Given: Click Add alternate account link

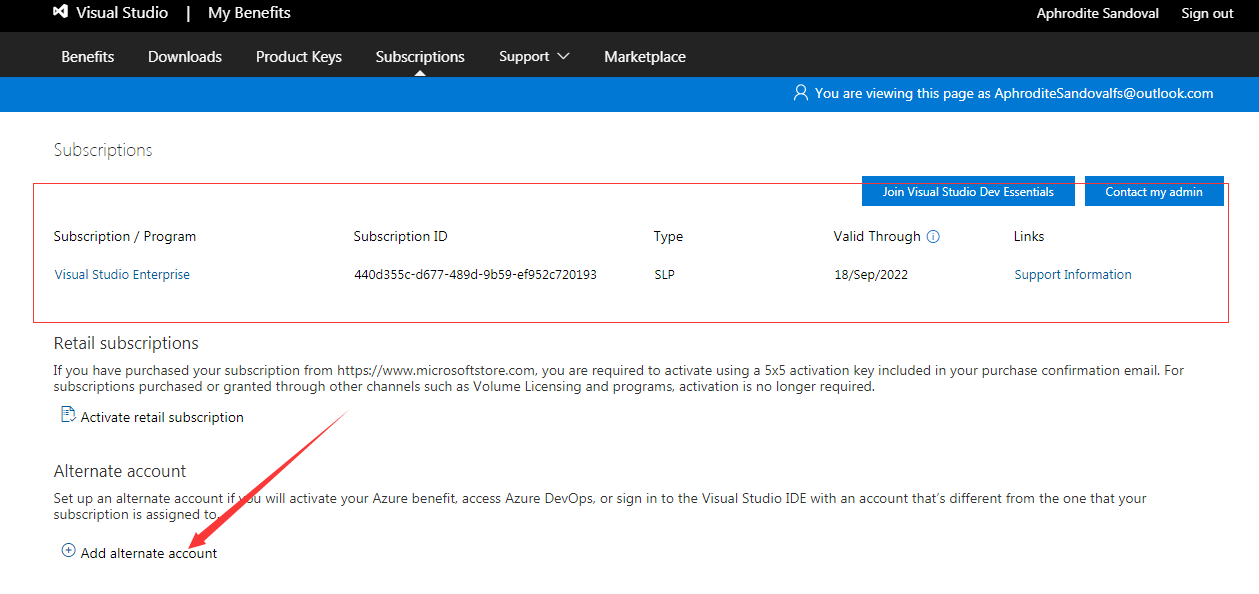Looking at the screenshot, I should point(149,553).
